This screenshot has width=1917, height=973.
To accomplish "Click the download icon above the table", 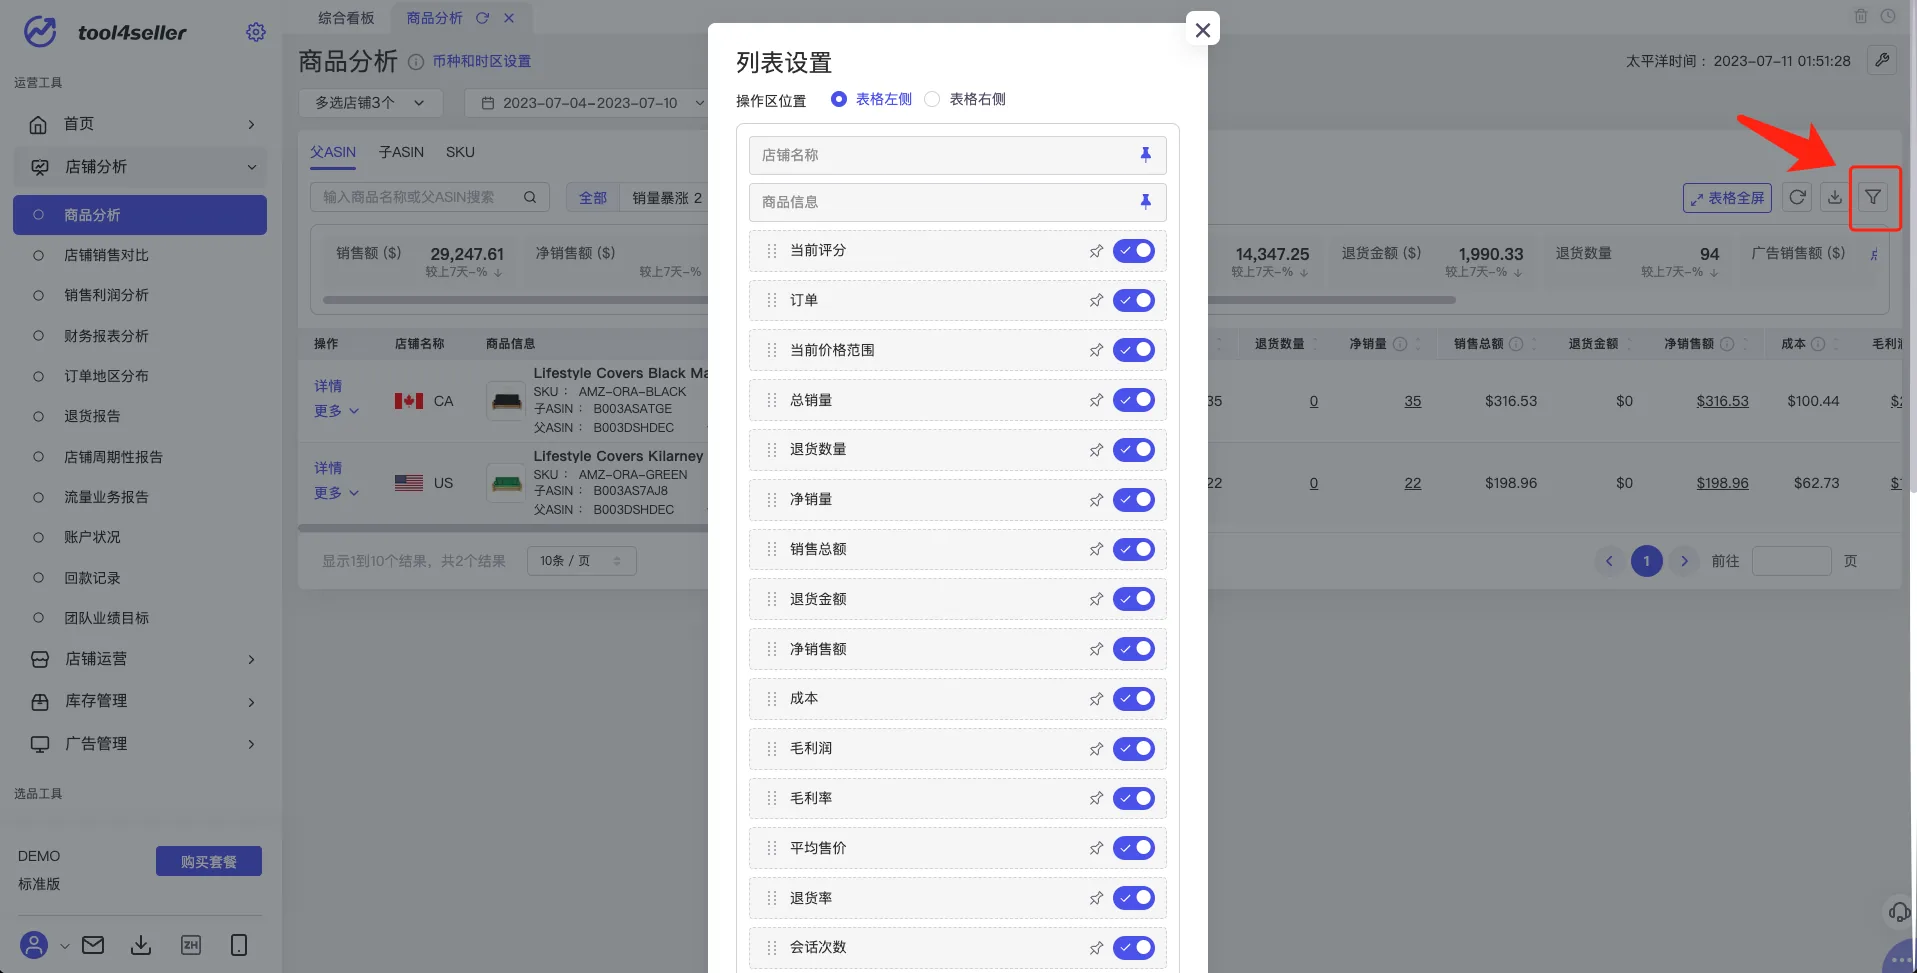I will (x=1835, y=197).
